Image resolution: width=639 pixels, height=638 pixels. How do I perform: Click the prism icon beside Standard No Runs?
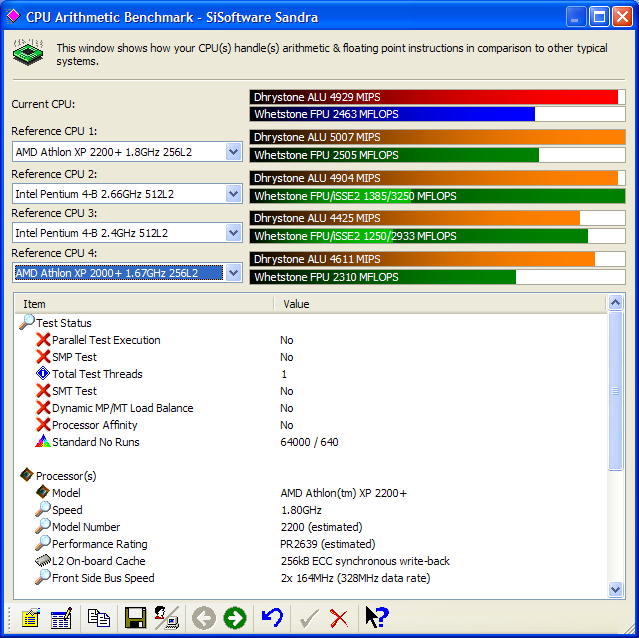coord(43,442)
